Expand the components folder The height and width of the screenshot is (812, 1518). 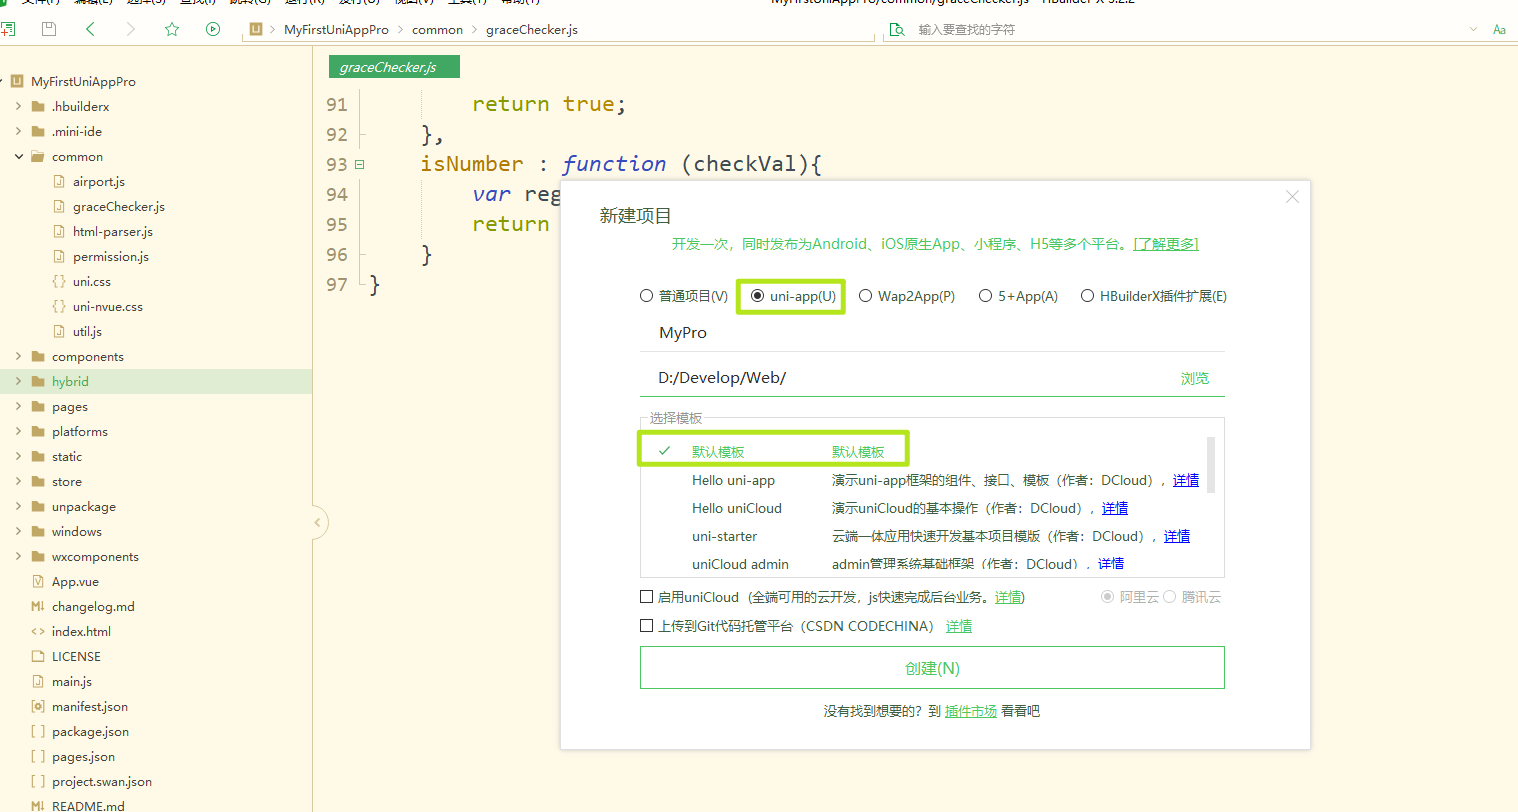tap(19, 357)
